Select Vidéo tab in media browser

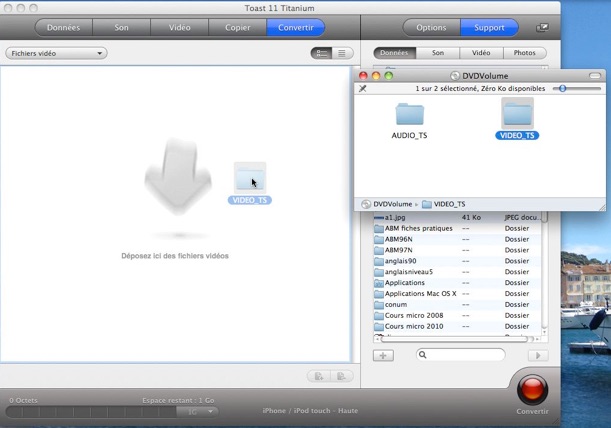tap(481, 53)
